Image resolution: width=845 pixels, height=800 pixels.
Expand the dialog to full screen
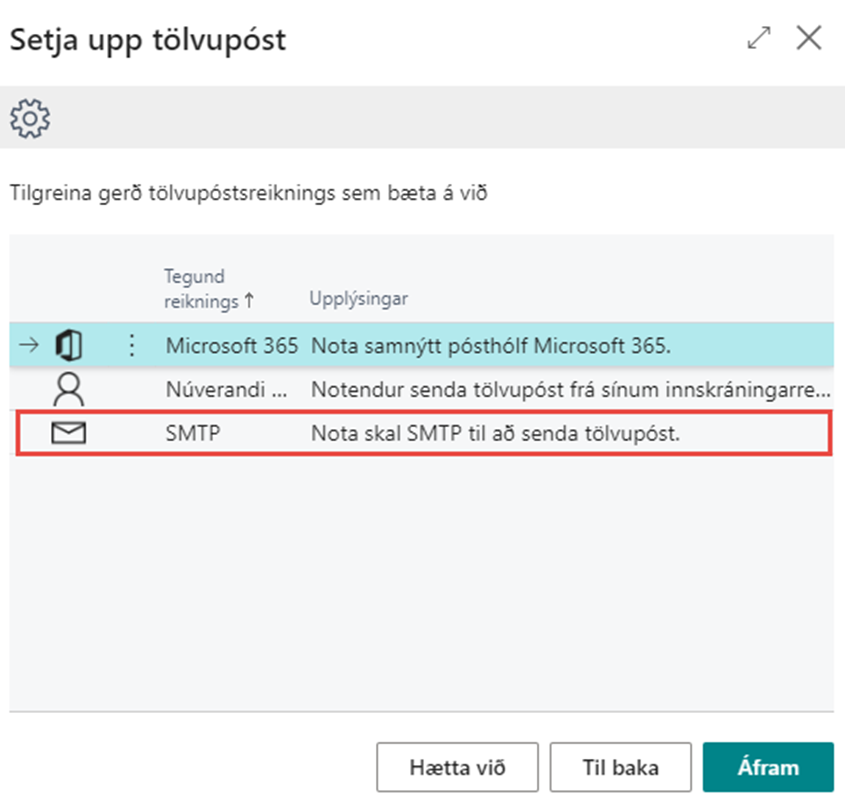click(759, 39)
